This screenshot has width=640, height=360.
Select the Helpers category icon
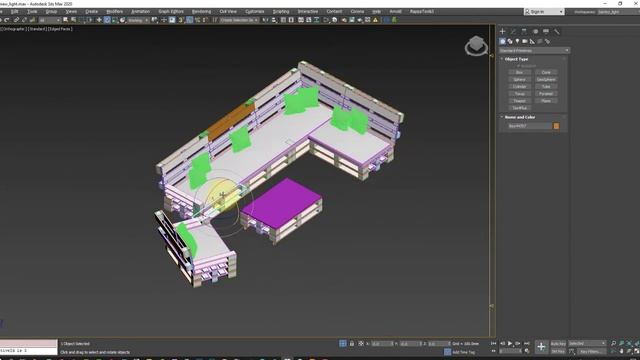532,41
